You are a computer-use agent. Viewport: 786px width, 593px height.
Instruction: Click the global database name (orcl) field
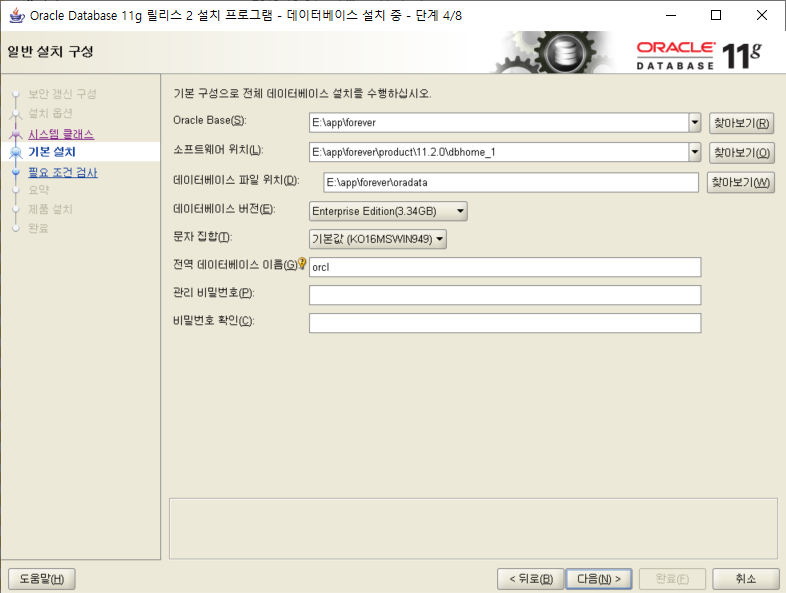coord(505,267)
